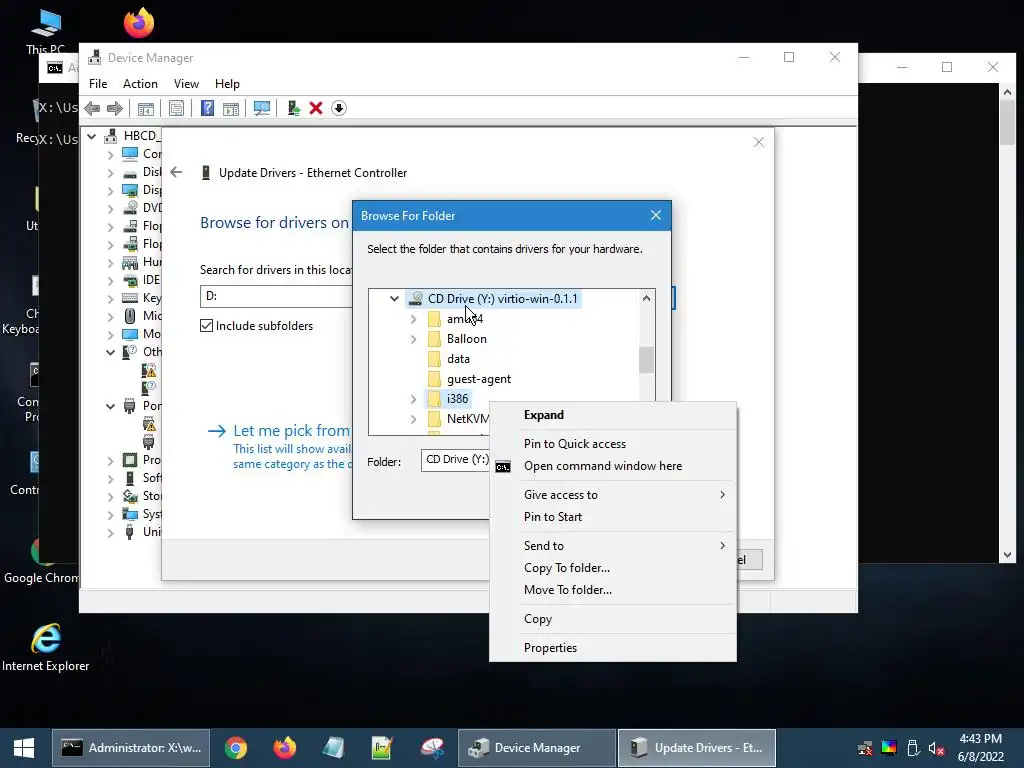
Task: Click the notepad-style taskbar icon with green chart
Action: coord(381,748)
